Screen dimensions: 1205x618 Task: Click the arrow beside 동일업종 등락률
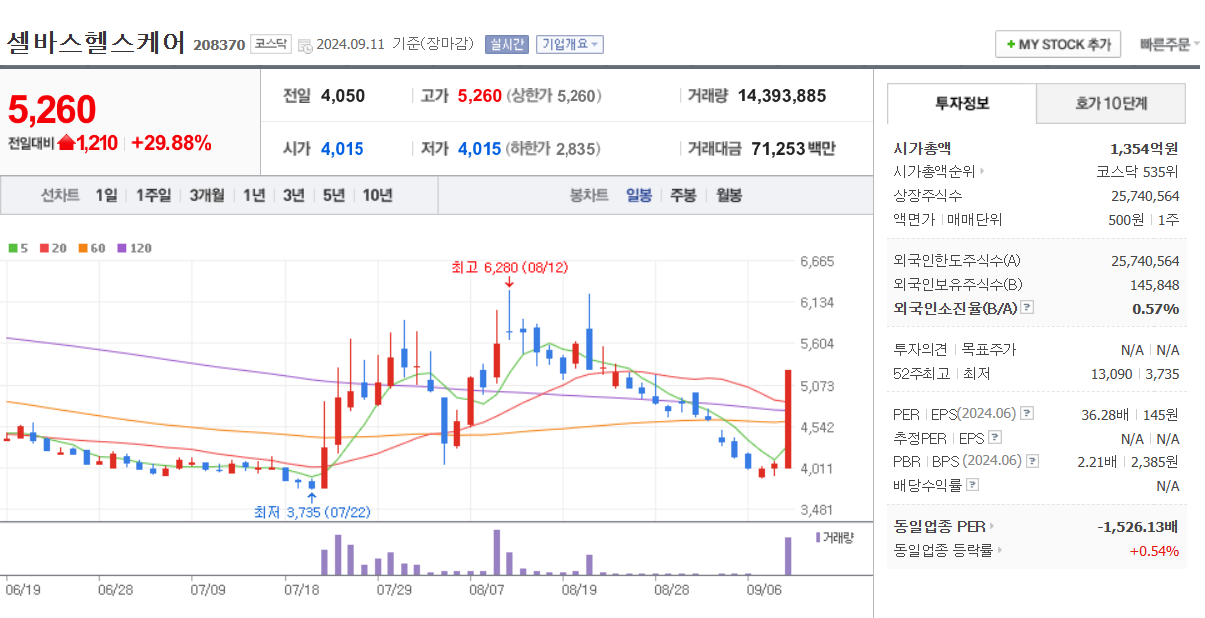999,550
